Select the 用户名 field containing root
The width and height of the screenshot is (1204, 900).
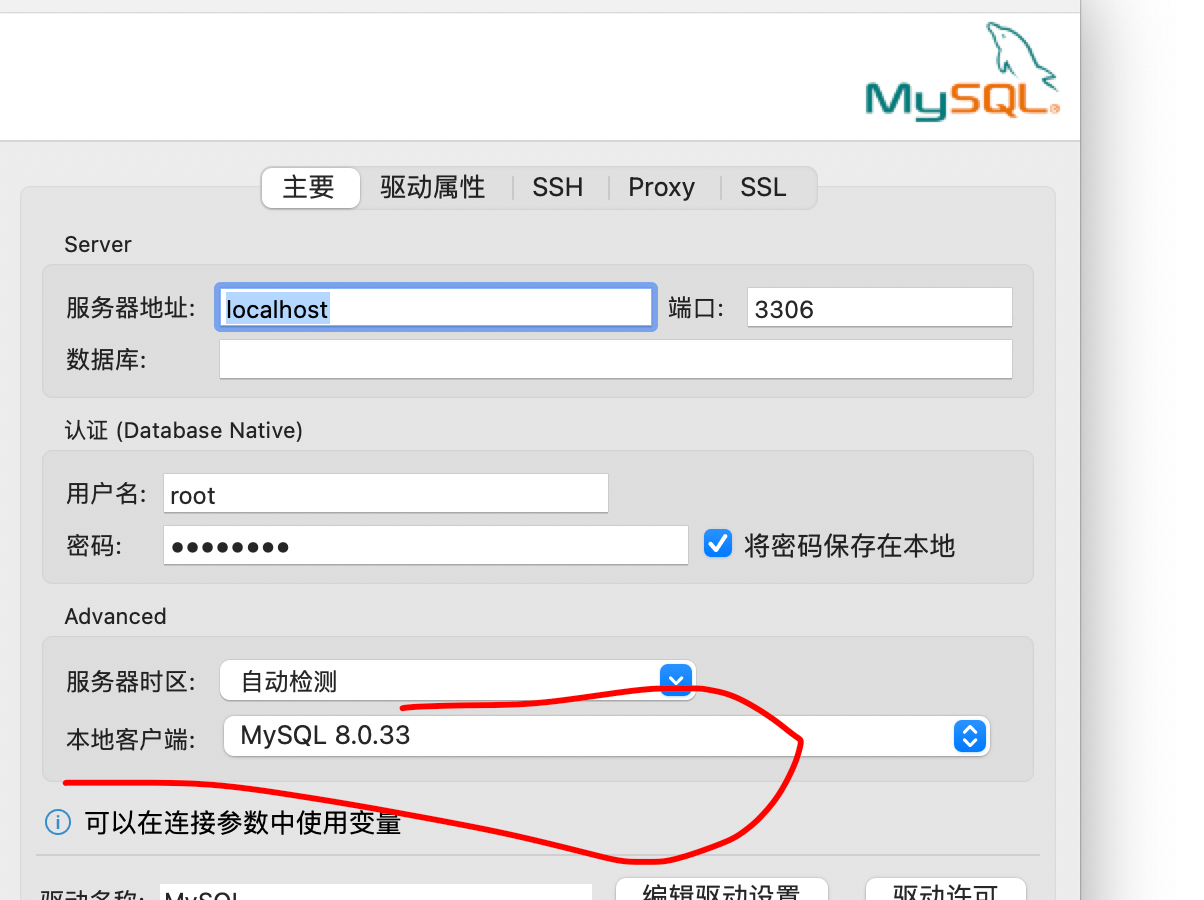385,495
